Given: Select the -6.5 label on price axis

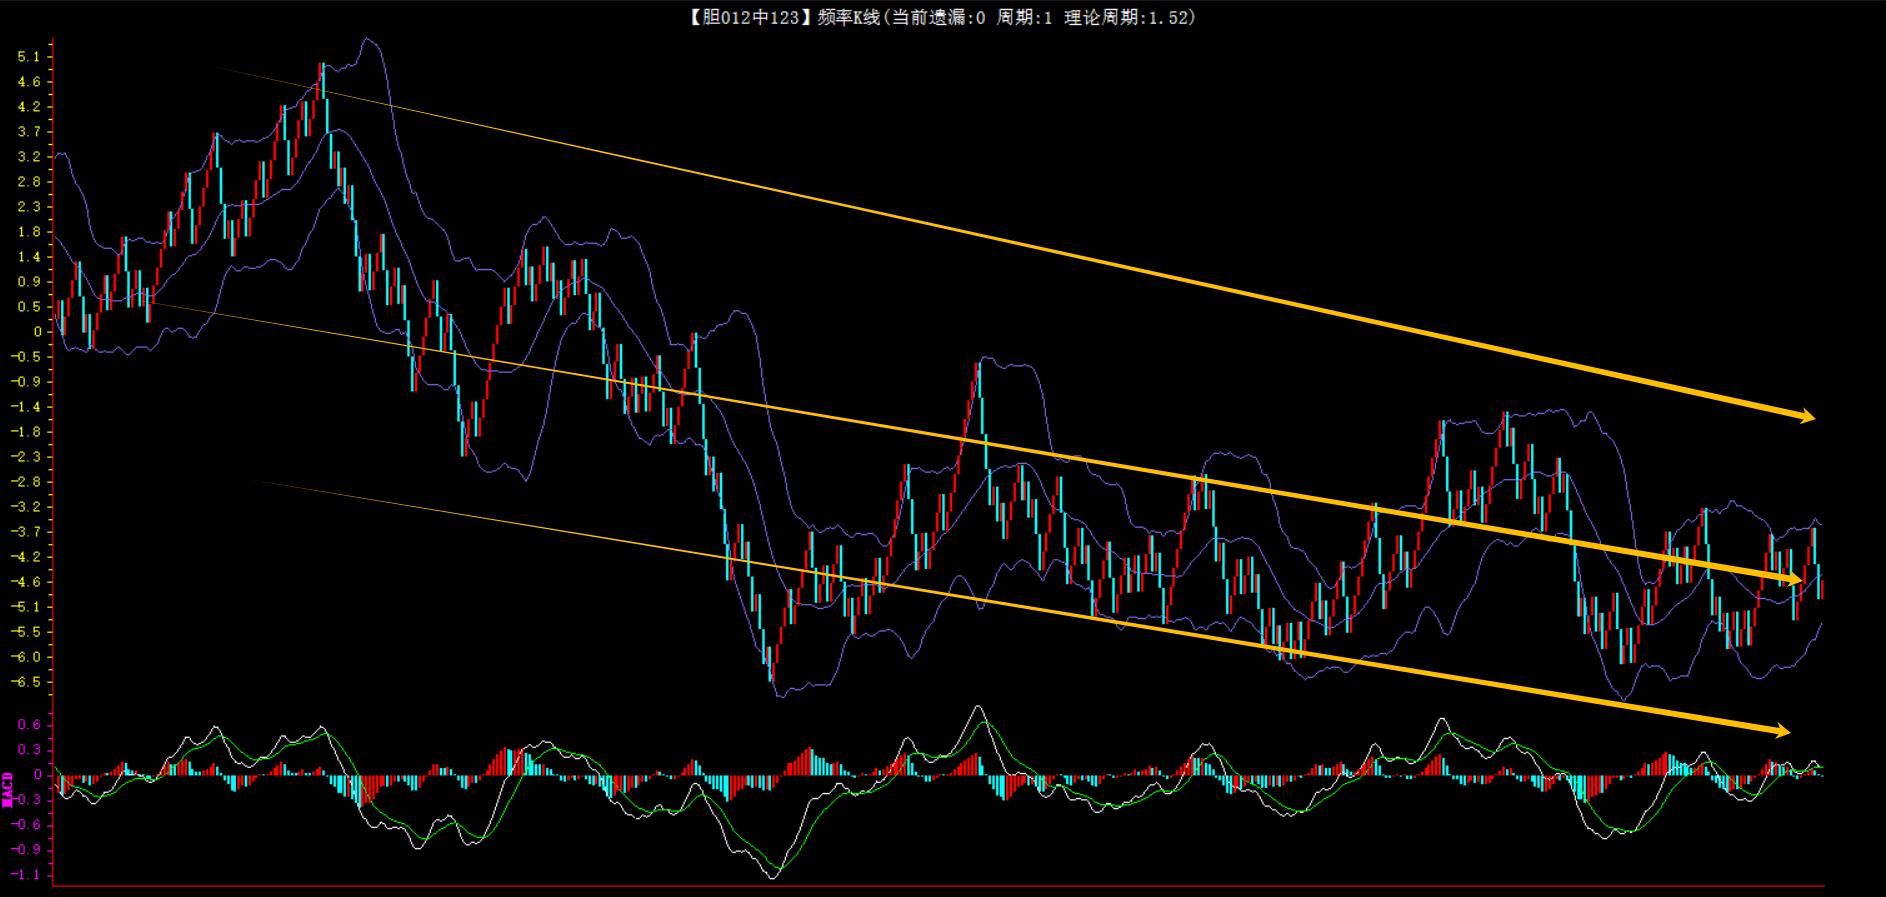Looking at the screenshot, I should 26,682.
